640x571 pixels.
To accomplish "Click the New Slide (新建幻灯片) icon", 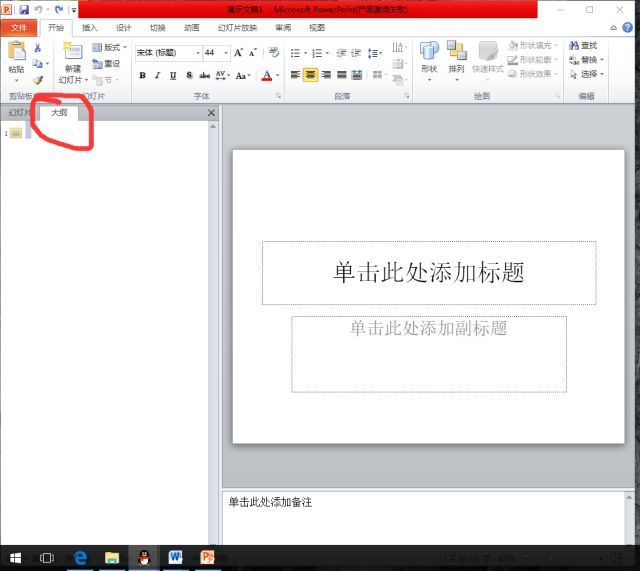I will click(x=73, y=51).
